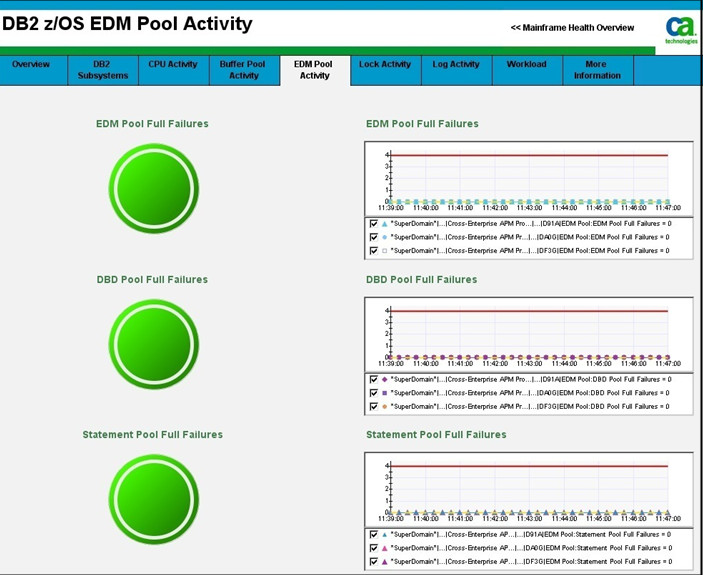Screen dimensions: 703x575
Task: Click DBD Pool Full Failures heading above the status light
Action: tap(152, 280)
